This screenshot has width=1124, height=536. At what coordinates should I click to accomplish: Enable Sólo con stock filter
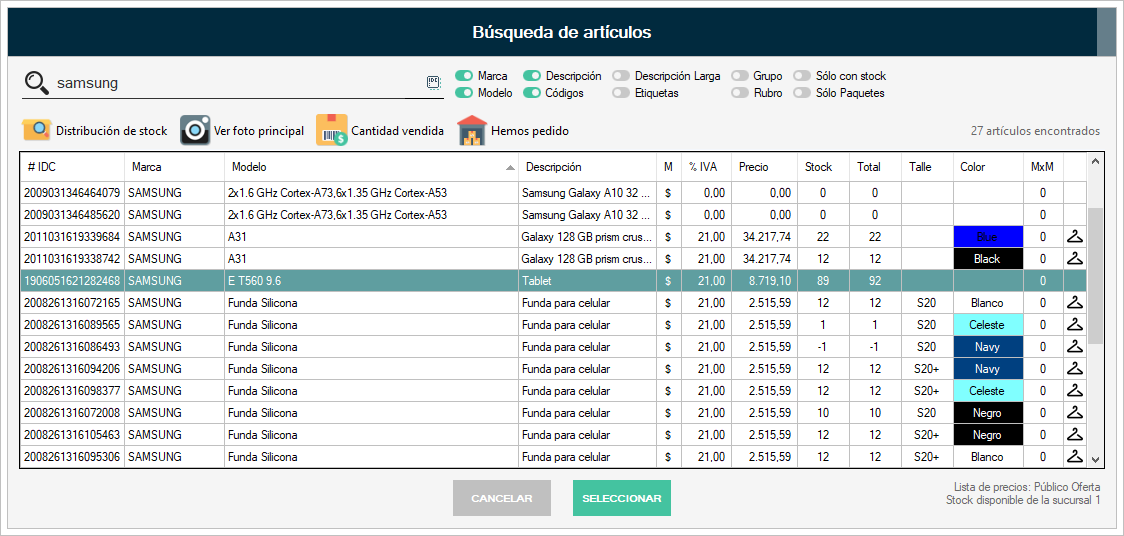803,76
